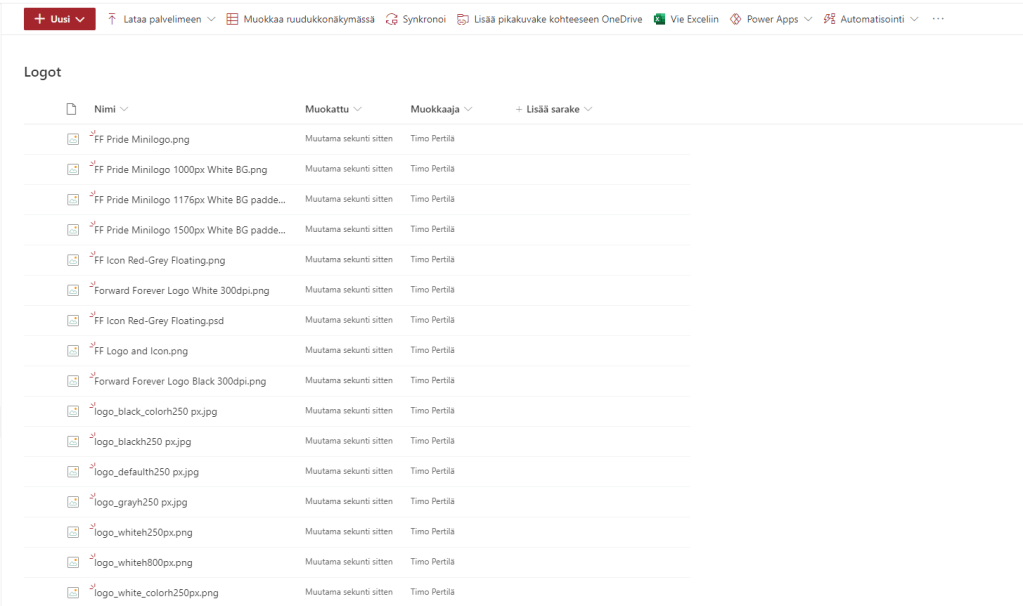Screen dimensions: 1023x606
Task: Click the grid view edit icon
Action: (x=232, y=19)
